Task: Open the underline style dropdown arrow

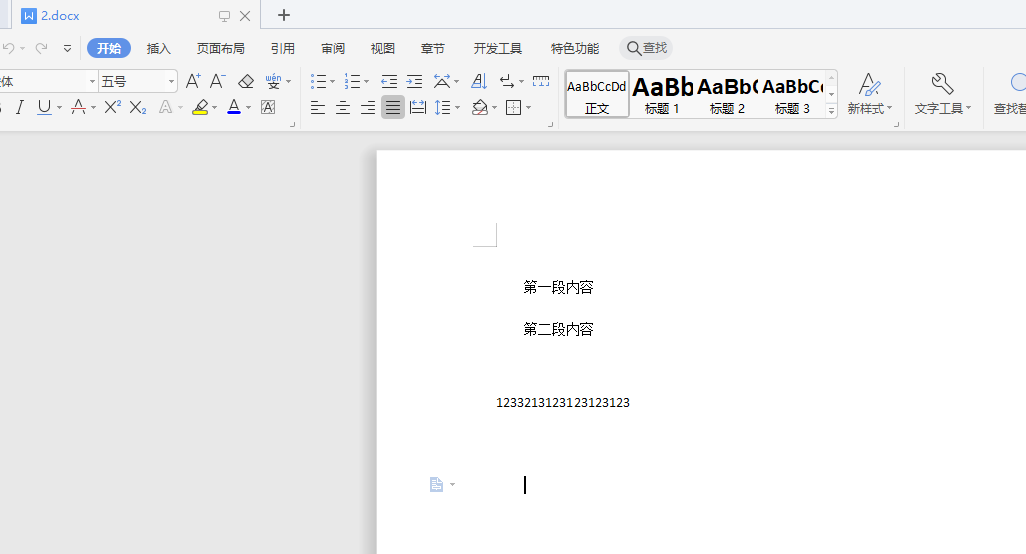Action: pyautogui.click(x=60, y=107)
